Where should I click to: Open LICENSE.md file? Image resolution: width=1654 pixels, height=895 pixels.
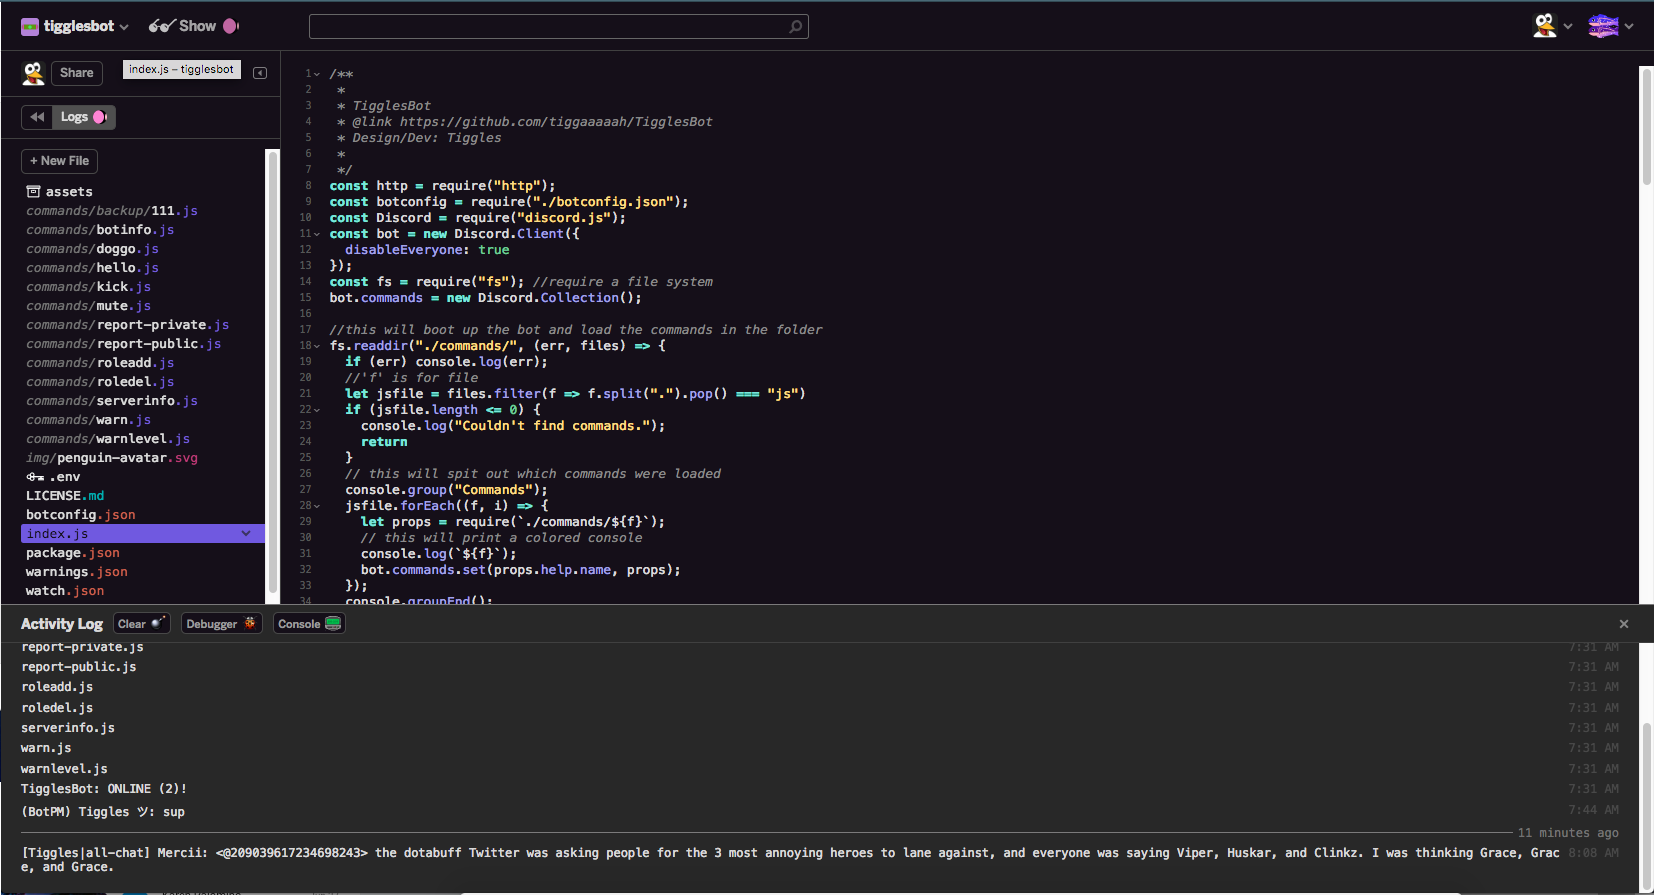pos(65,496)
